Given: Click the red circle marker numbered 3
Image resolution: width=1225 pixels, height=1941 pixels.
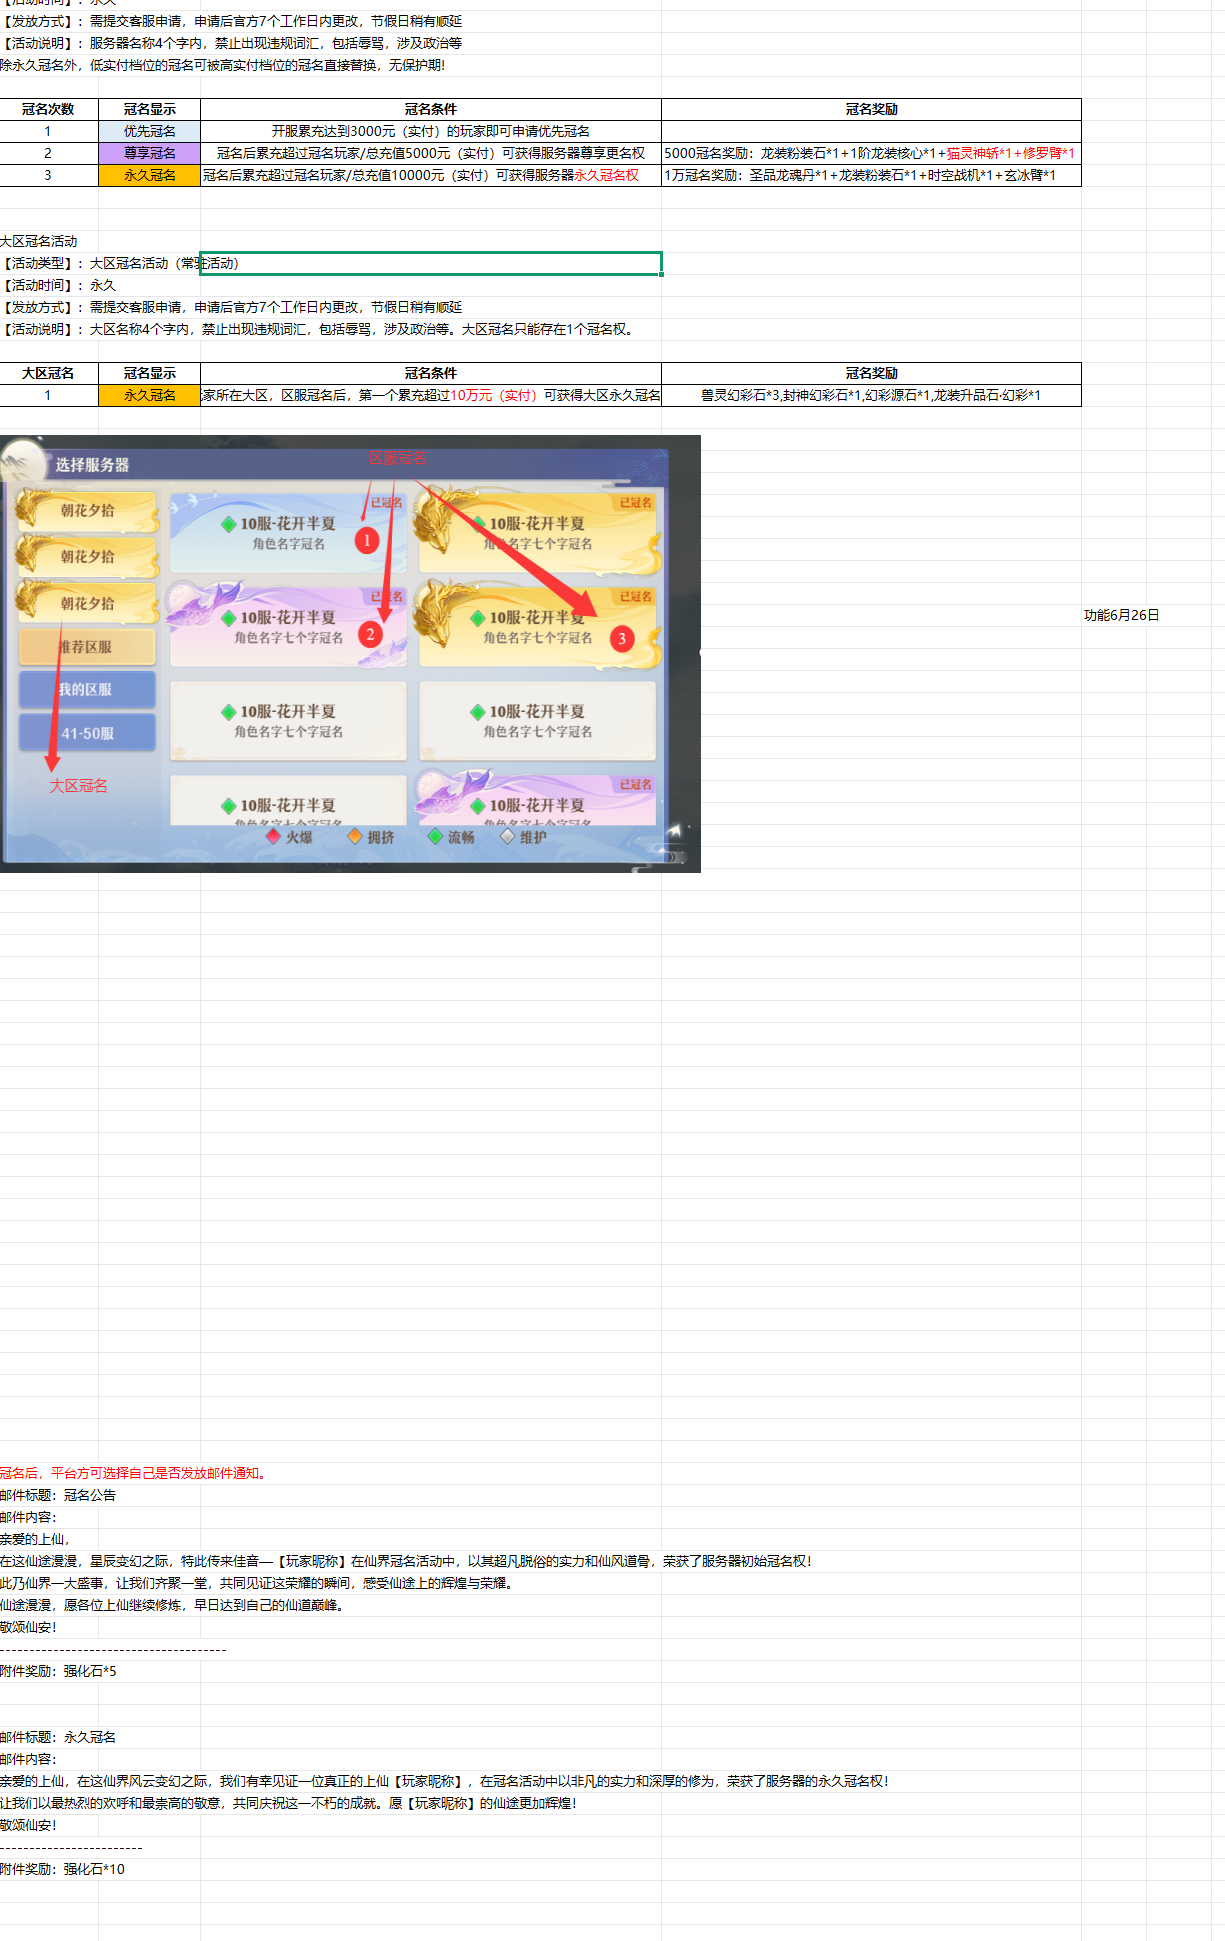Looking at the screenshot, I should click(x=622, y=638).
